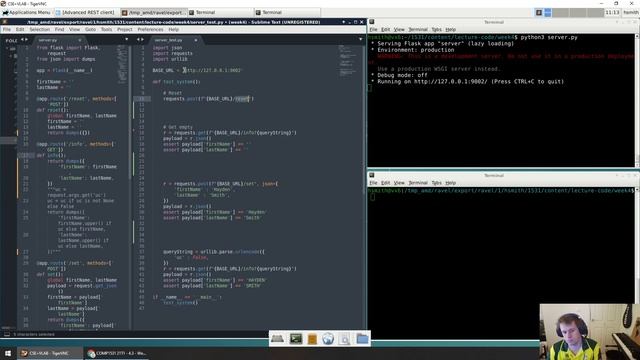Open Sublime Text Preferences menu
This screenshot has height=360, width=640.
pyautogui.click(x=150, y=29)
